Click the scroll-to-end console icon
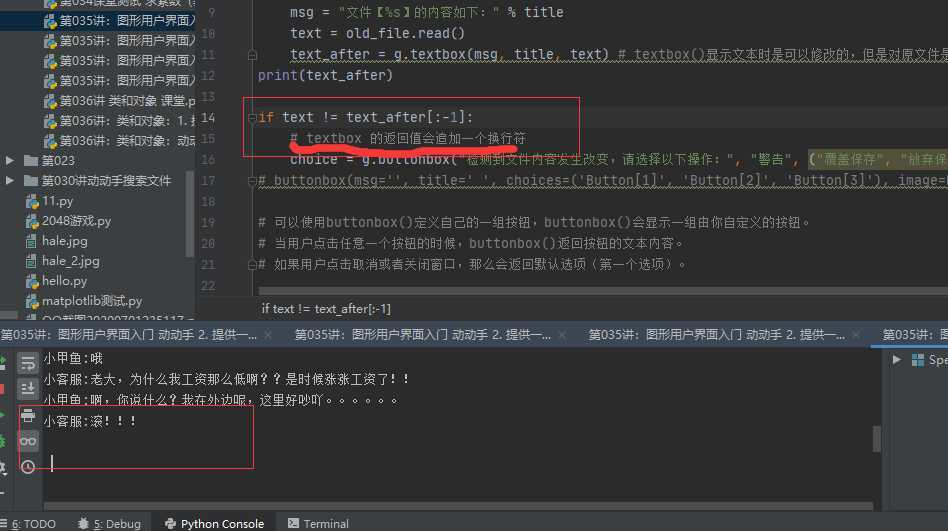 coord(28,389)
